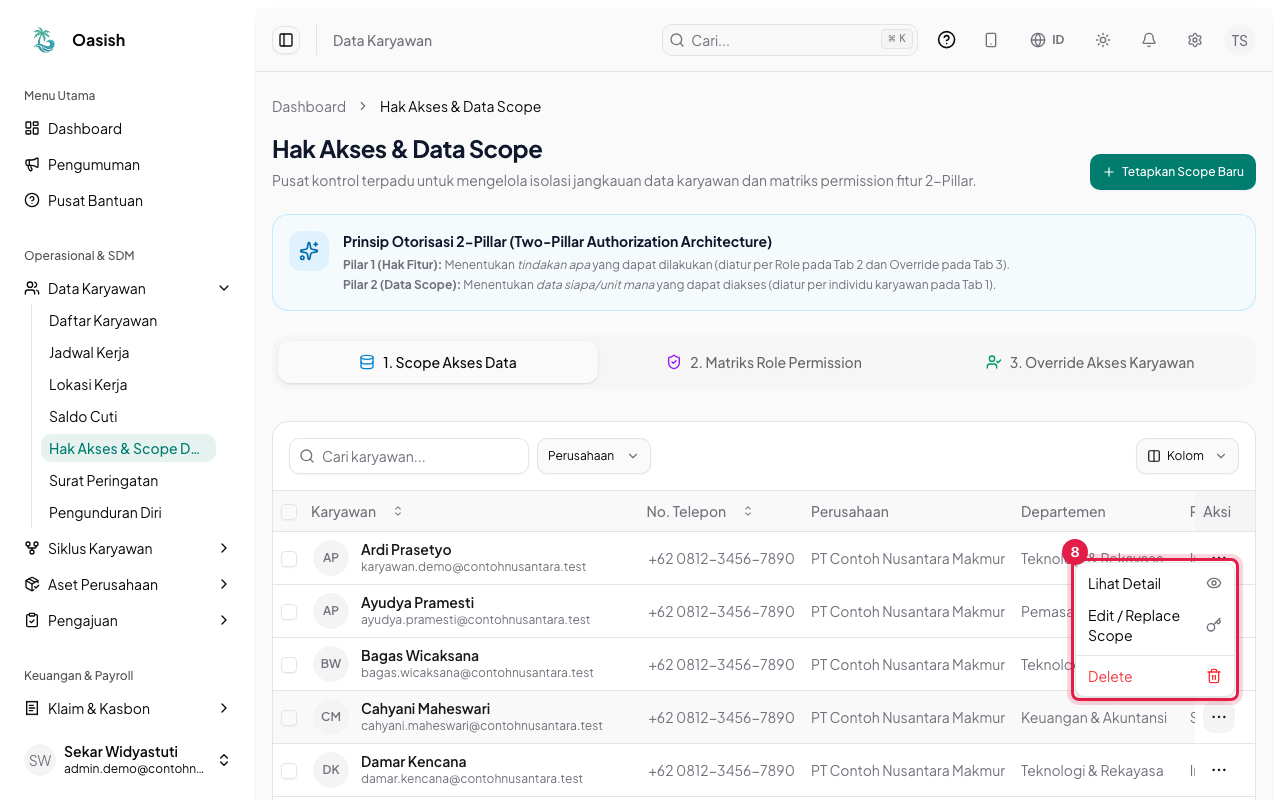Viewport: 1280px width, 800px height.
Task: Click the mobile device icon in header
Action: (x=991, y=40)
